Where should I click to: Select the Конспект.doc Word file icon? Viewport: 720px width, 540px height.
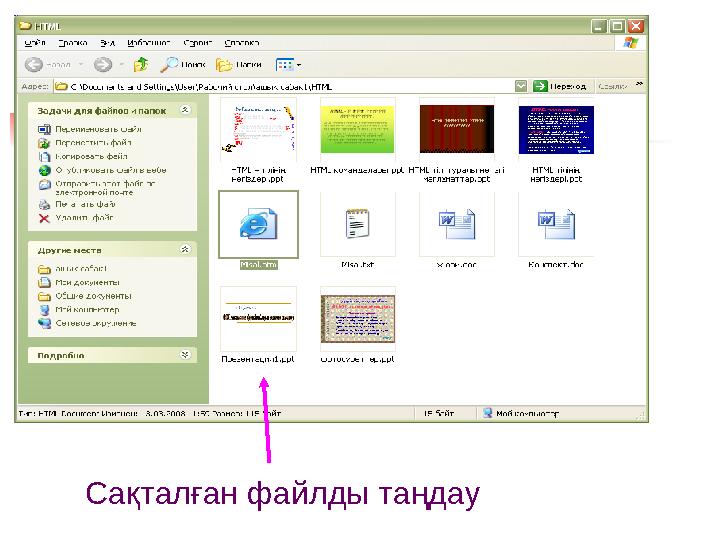[556, 224]
